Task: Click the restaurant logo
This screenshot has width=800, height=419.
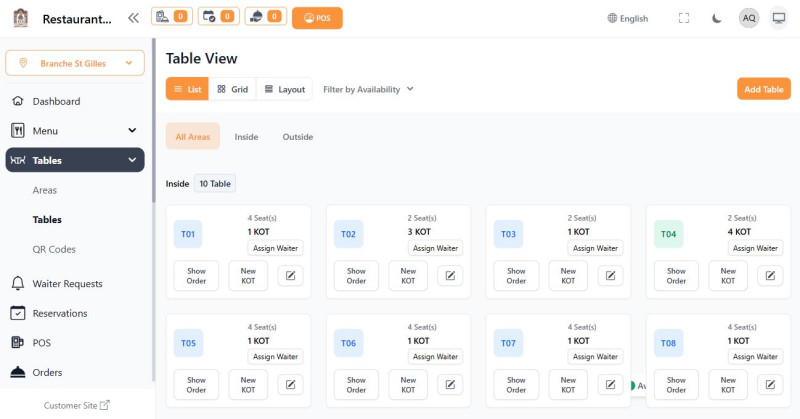Action: [x=20, y=18]
